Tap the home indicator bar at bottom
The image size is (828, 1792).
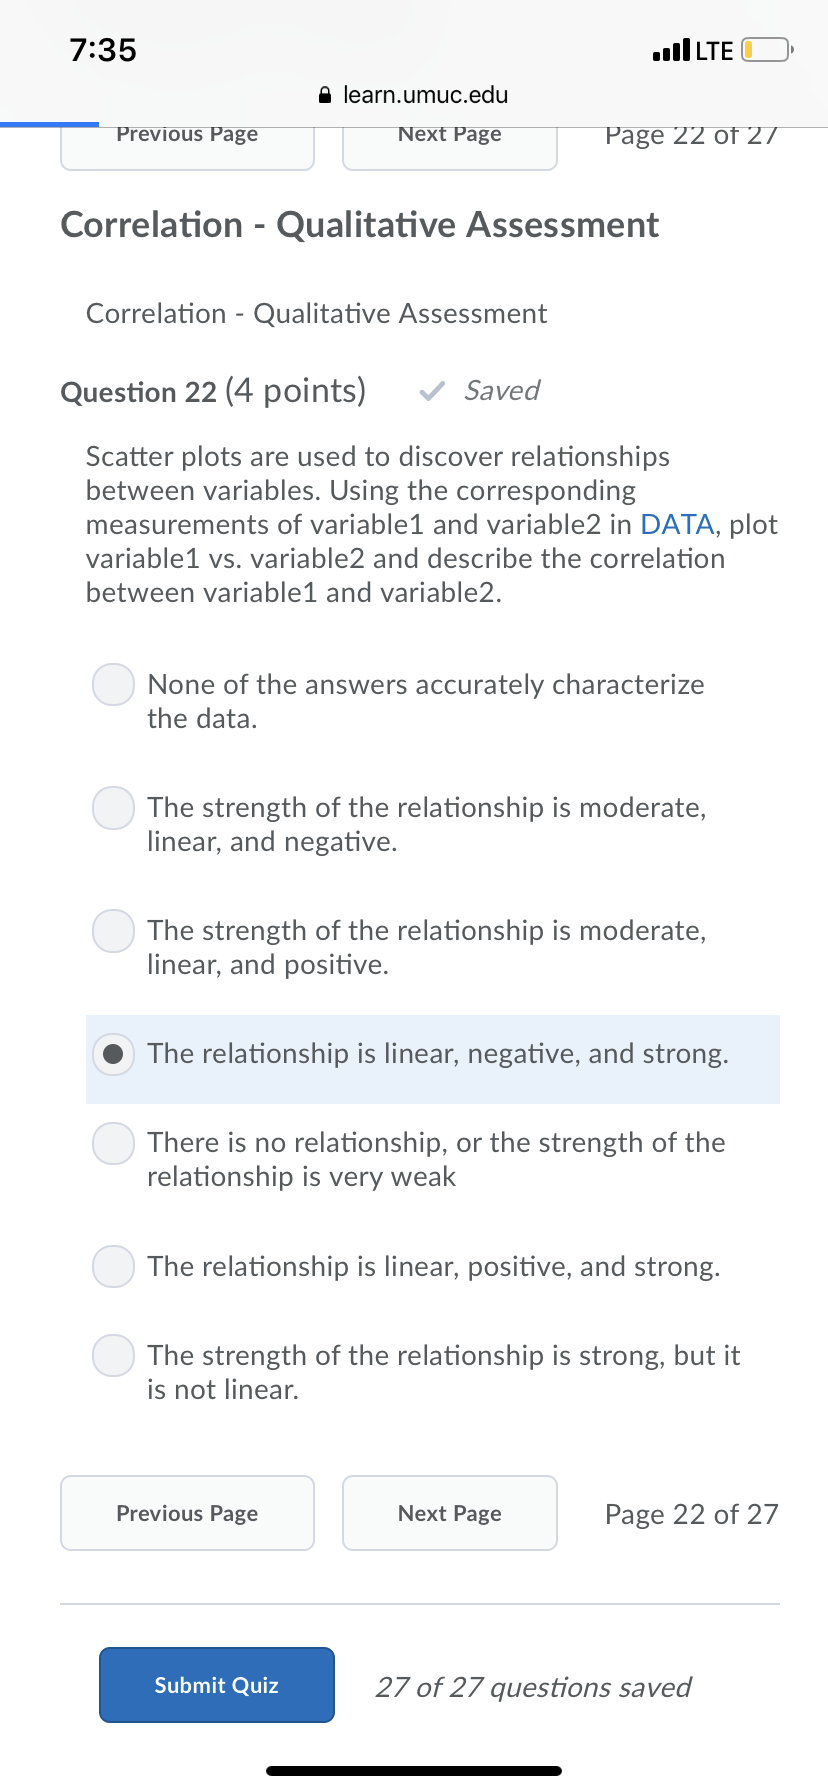click(414, 1771)
